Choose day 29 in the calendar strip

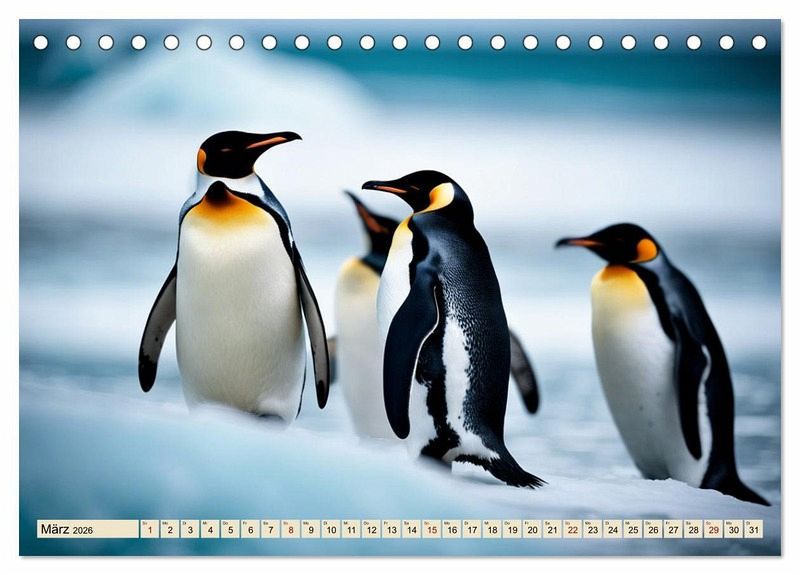tap(713, 529)
